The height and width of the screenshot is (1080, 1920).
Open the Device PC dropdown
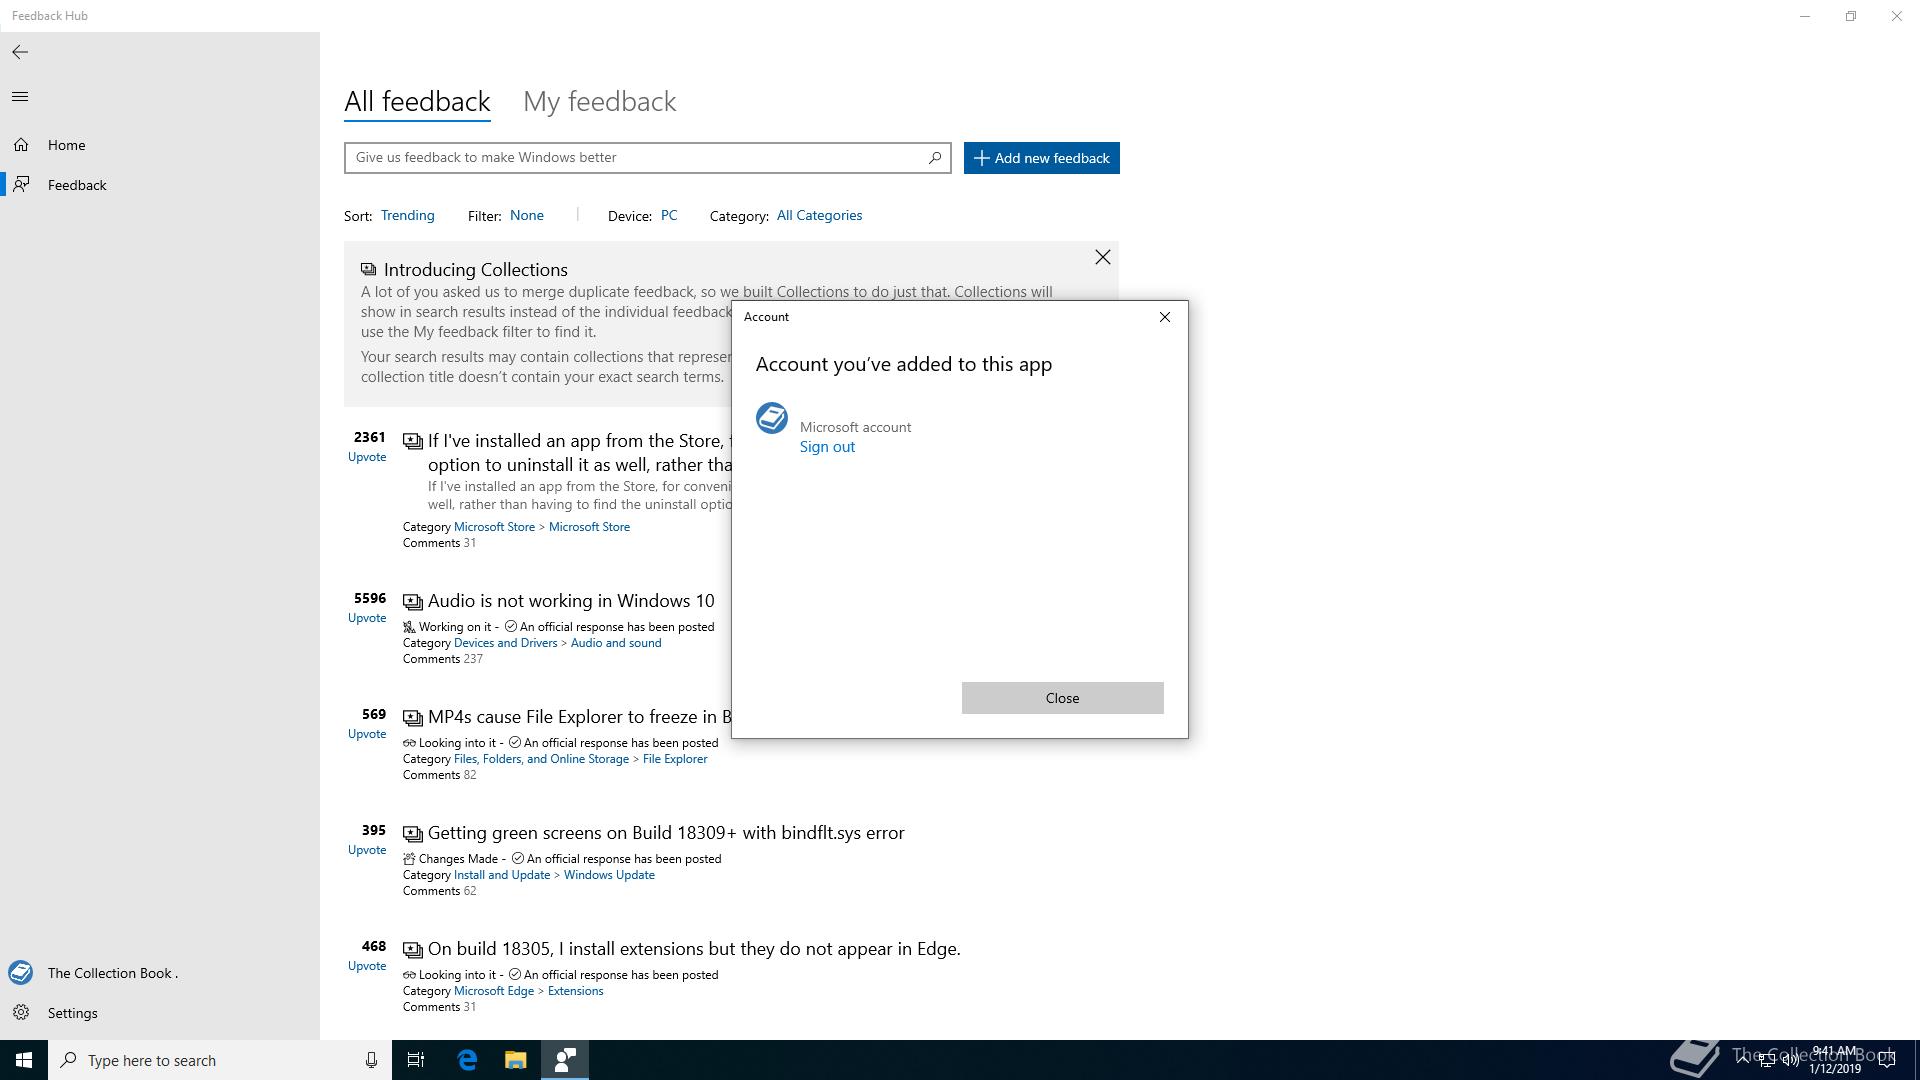669,216
